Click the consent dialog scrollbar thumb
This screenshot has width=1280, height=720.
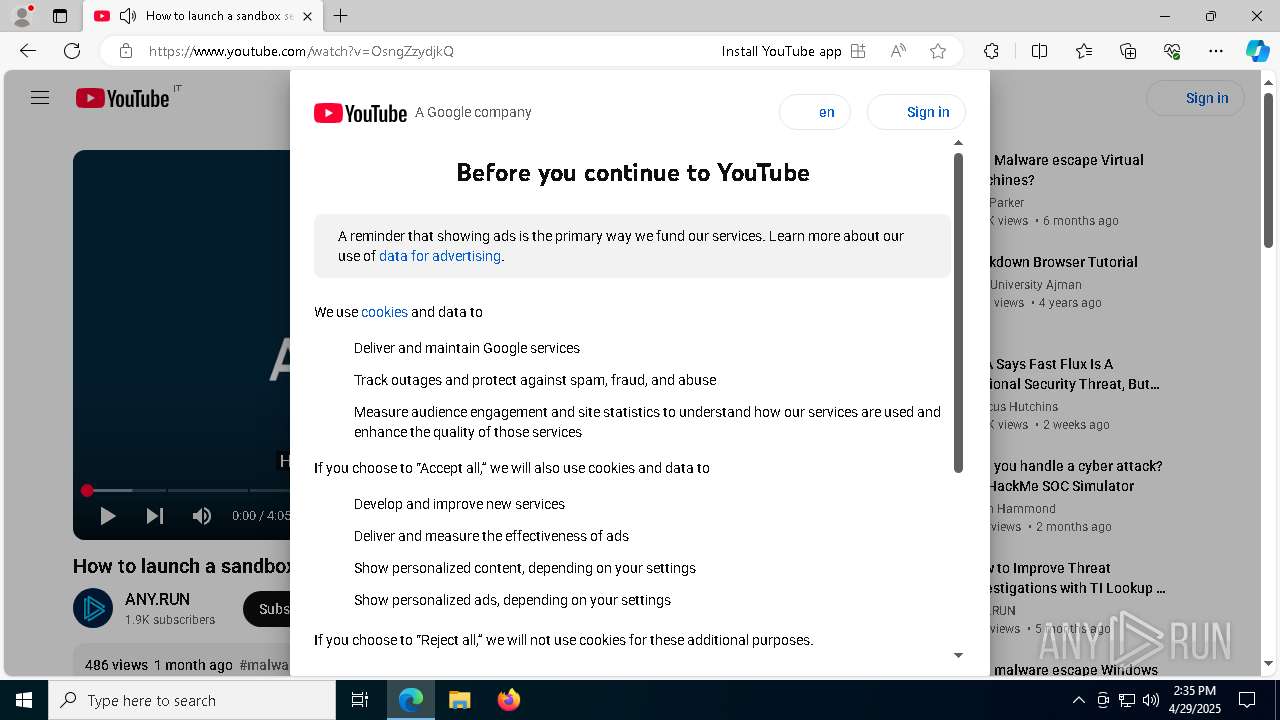(x=958, y=312)
